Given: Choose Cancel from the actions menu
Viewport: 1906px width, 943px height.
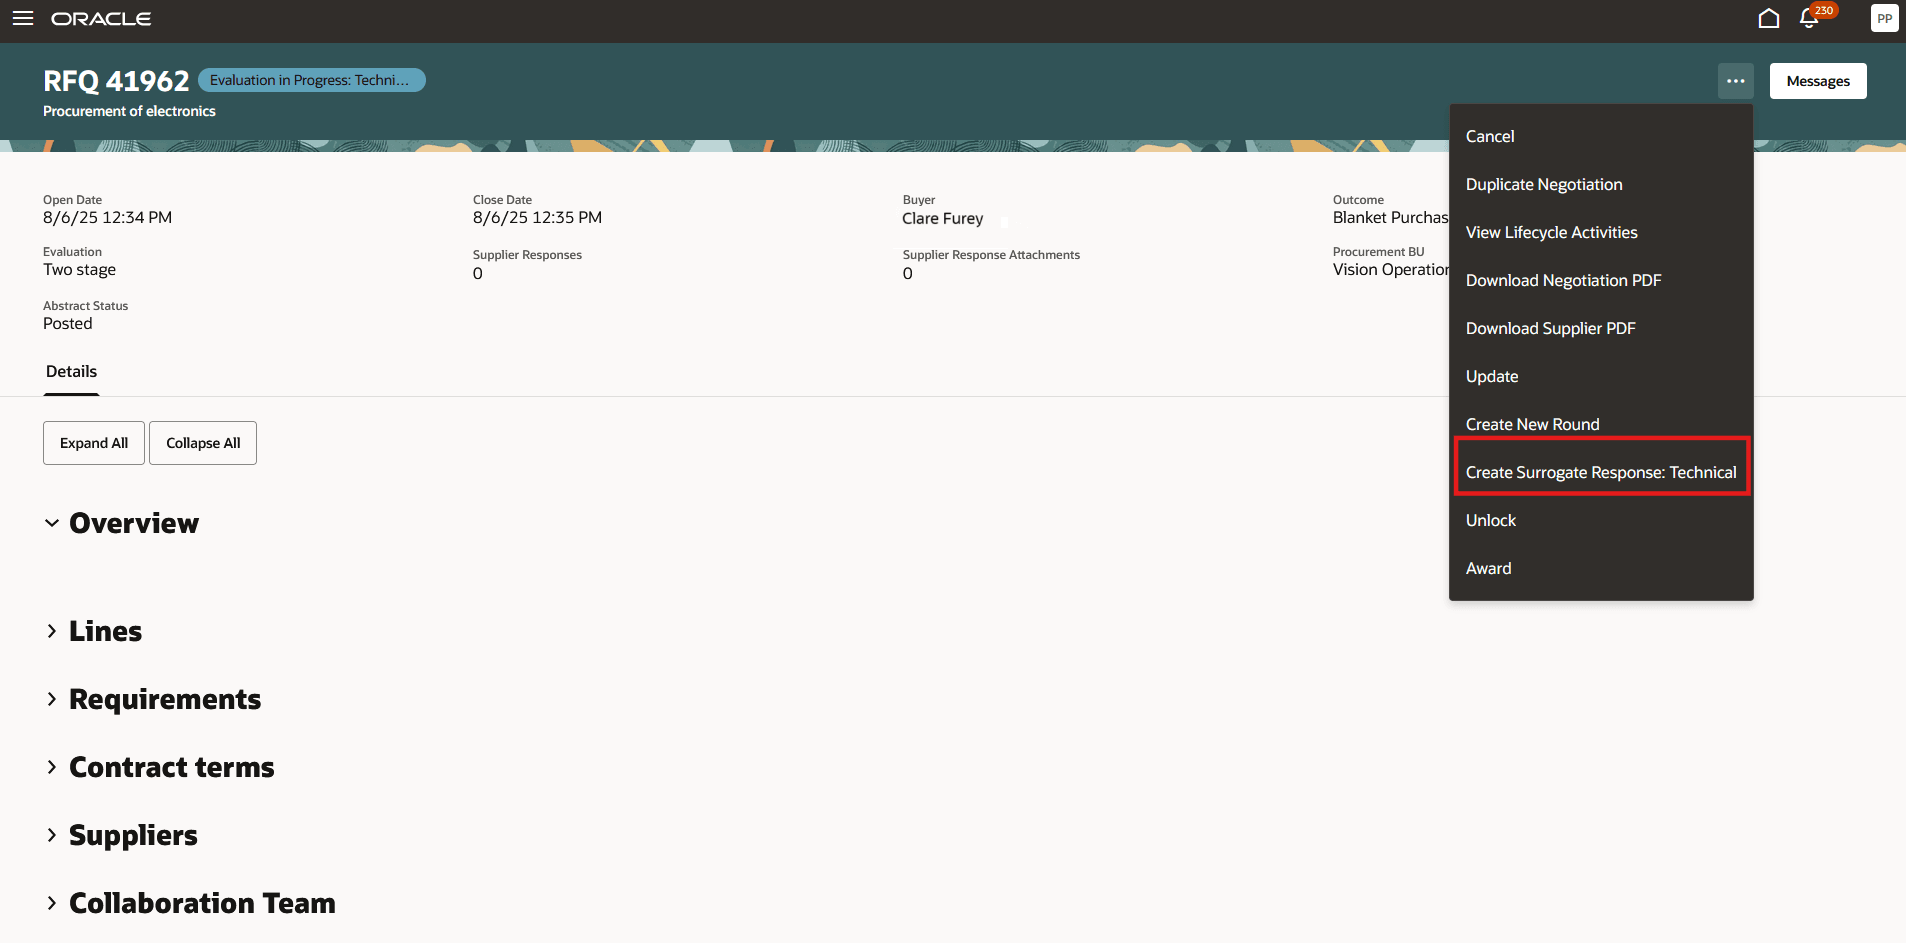Looking at the screenshot, I should click(1600, 136).
